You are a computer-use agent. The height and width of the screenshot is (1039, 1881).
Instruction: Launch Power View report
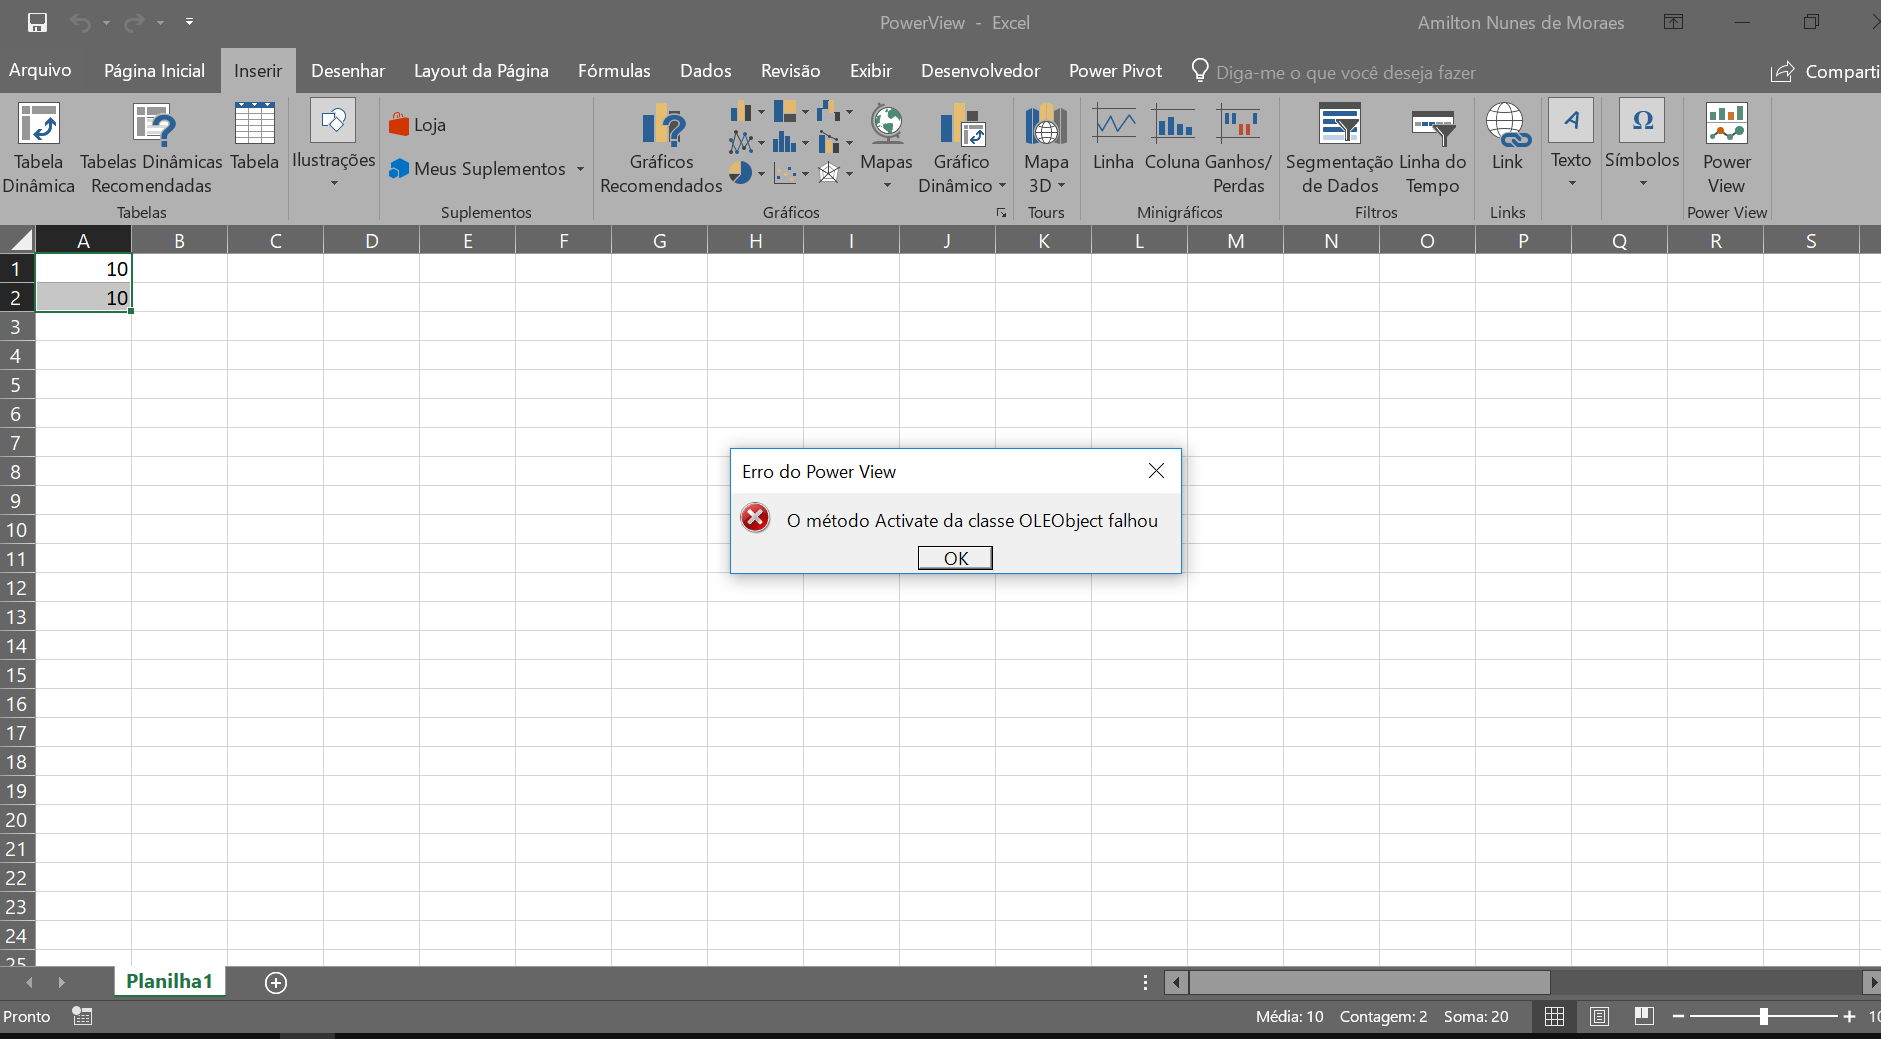1727,148
